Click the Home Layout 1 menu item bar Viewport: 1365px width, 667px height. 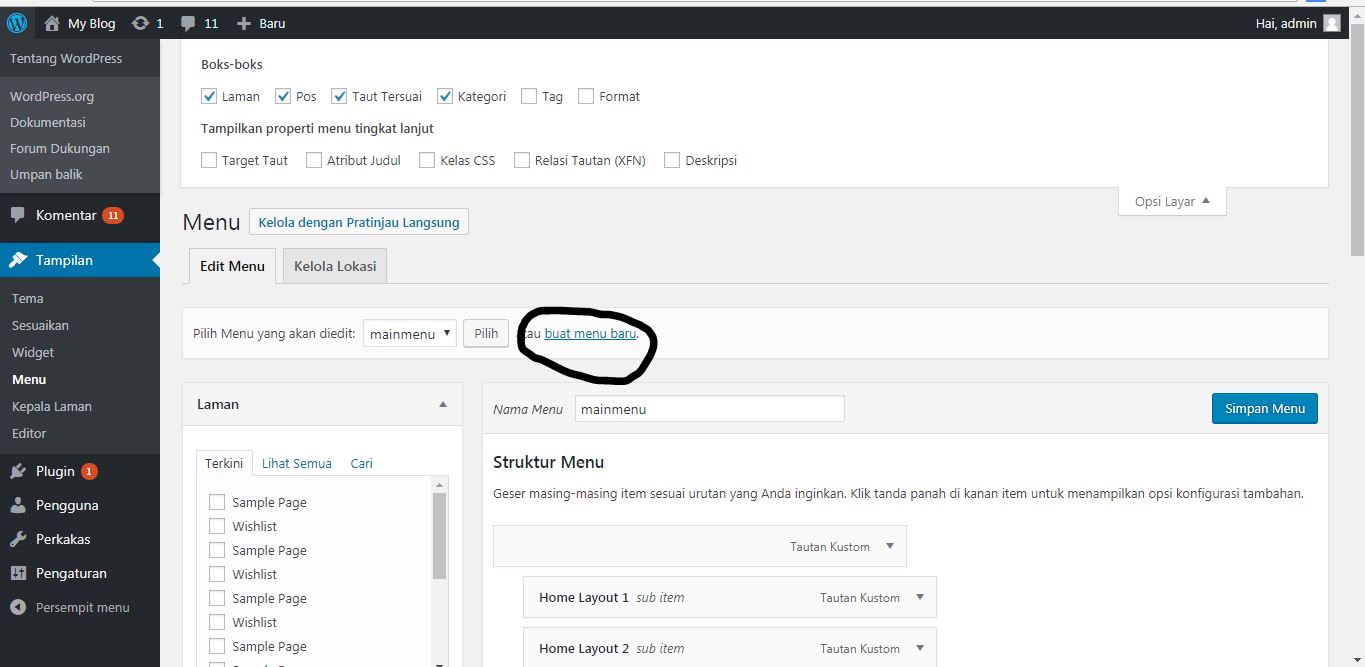[x=730, y=598]
